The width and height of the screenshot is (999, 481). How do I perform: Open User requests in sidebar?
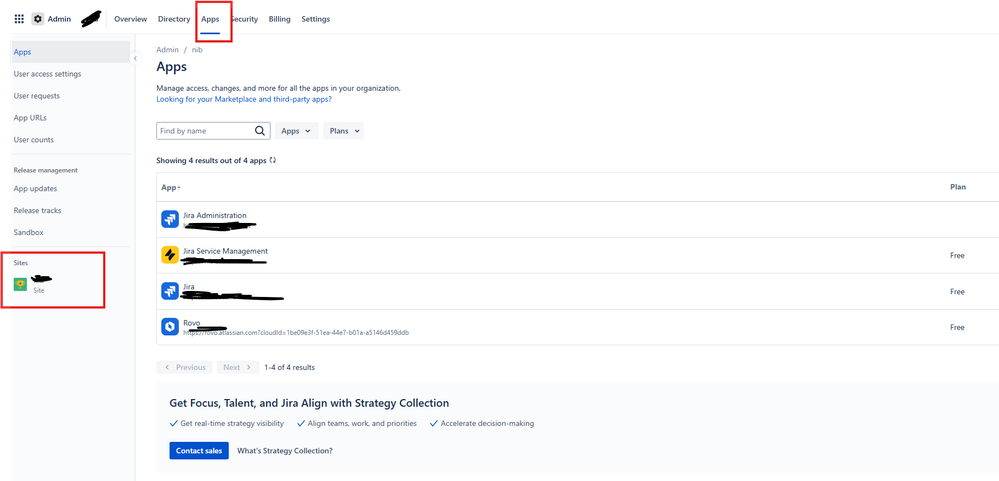coord(37,96)
